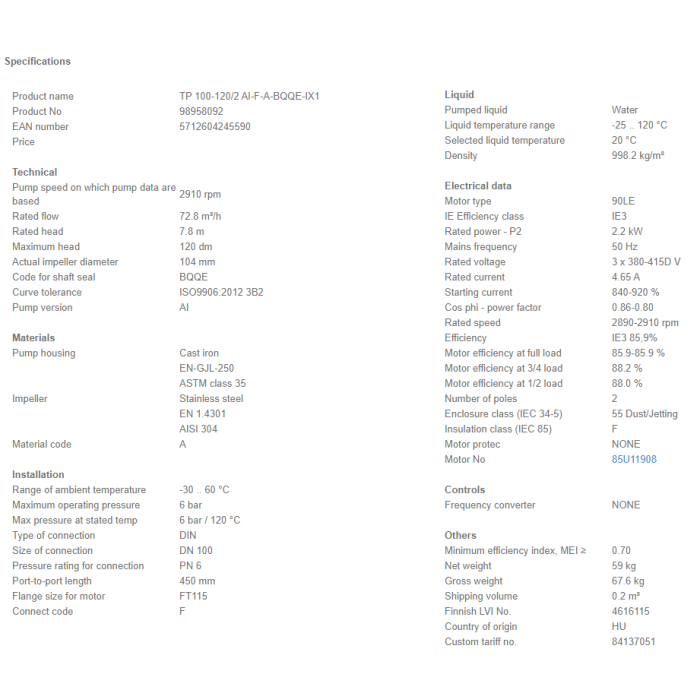The height and width of the screenshot is (700, 700).
Task: Click the Flange size for motor FT115
Action: [x=193, y=596]
